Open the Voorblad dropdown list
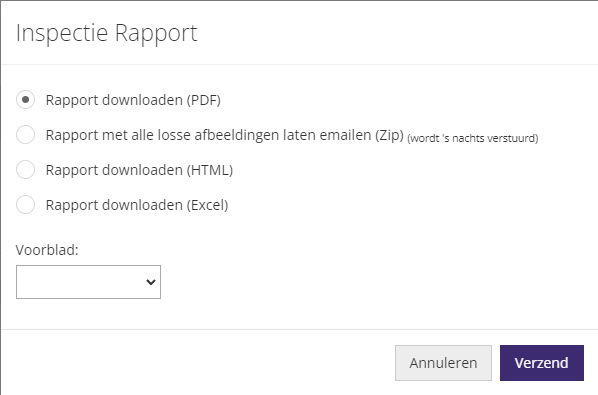 (x=88, y=282)
